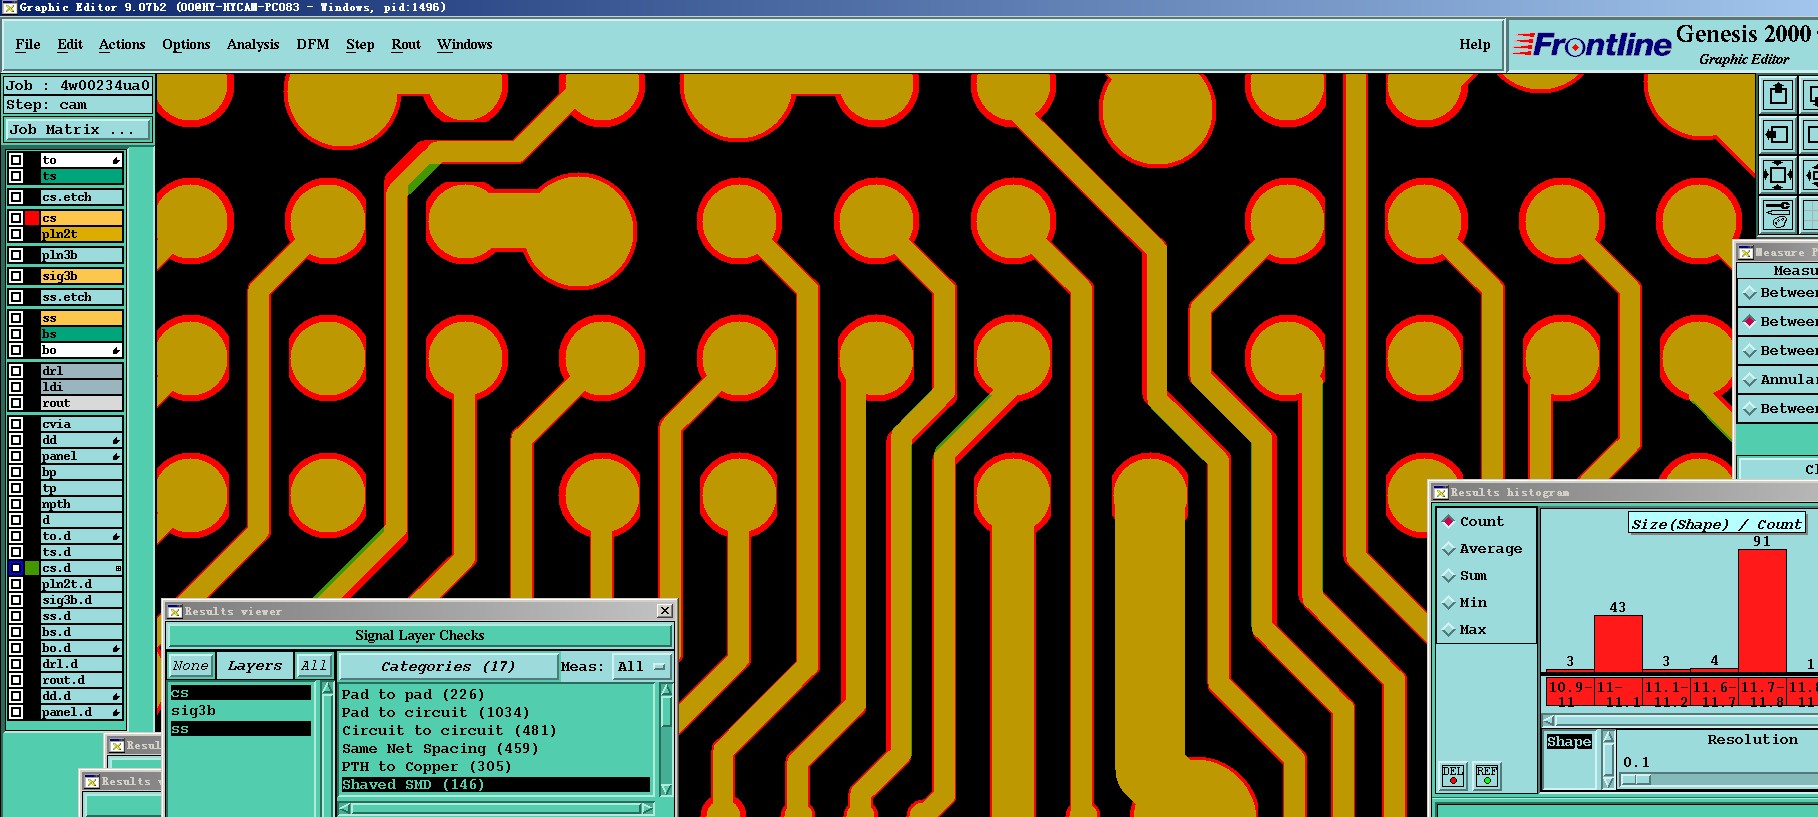Toggle display checkbox for layer panel.d

coord(16,712)
